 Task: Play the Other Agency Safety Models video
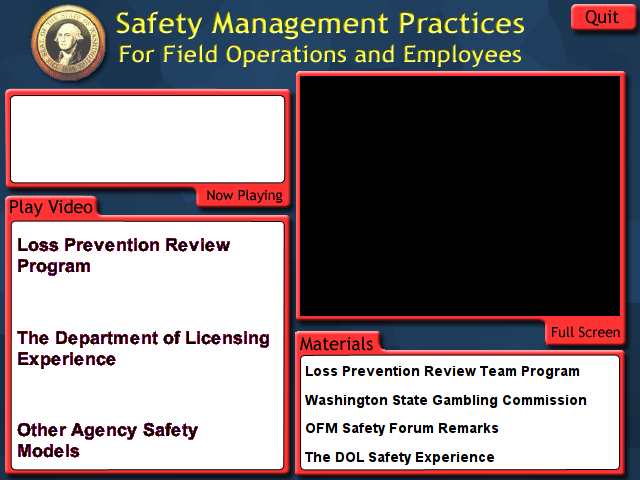click(107, 441)
